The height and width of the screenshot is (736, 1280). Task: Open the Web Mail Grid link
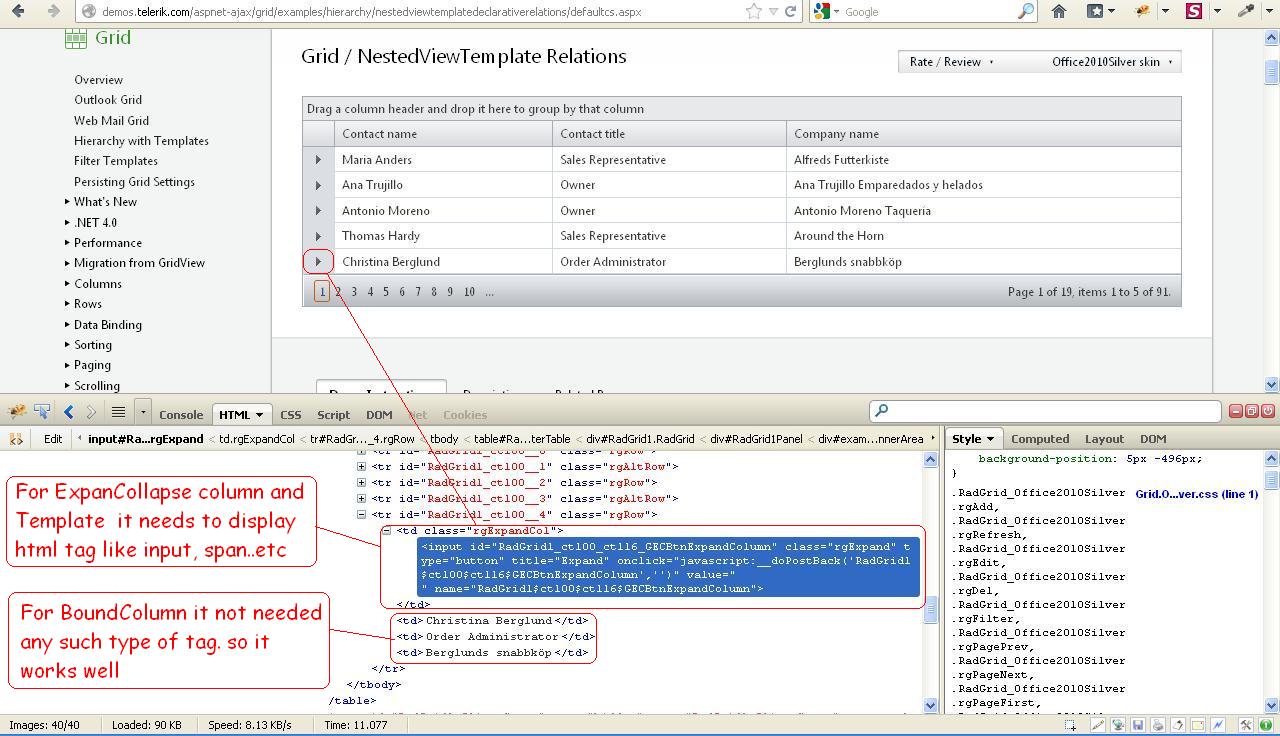click(x=111, y=121)
